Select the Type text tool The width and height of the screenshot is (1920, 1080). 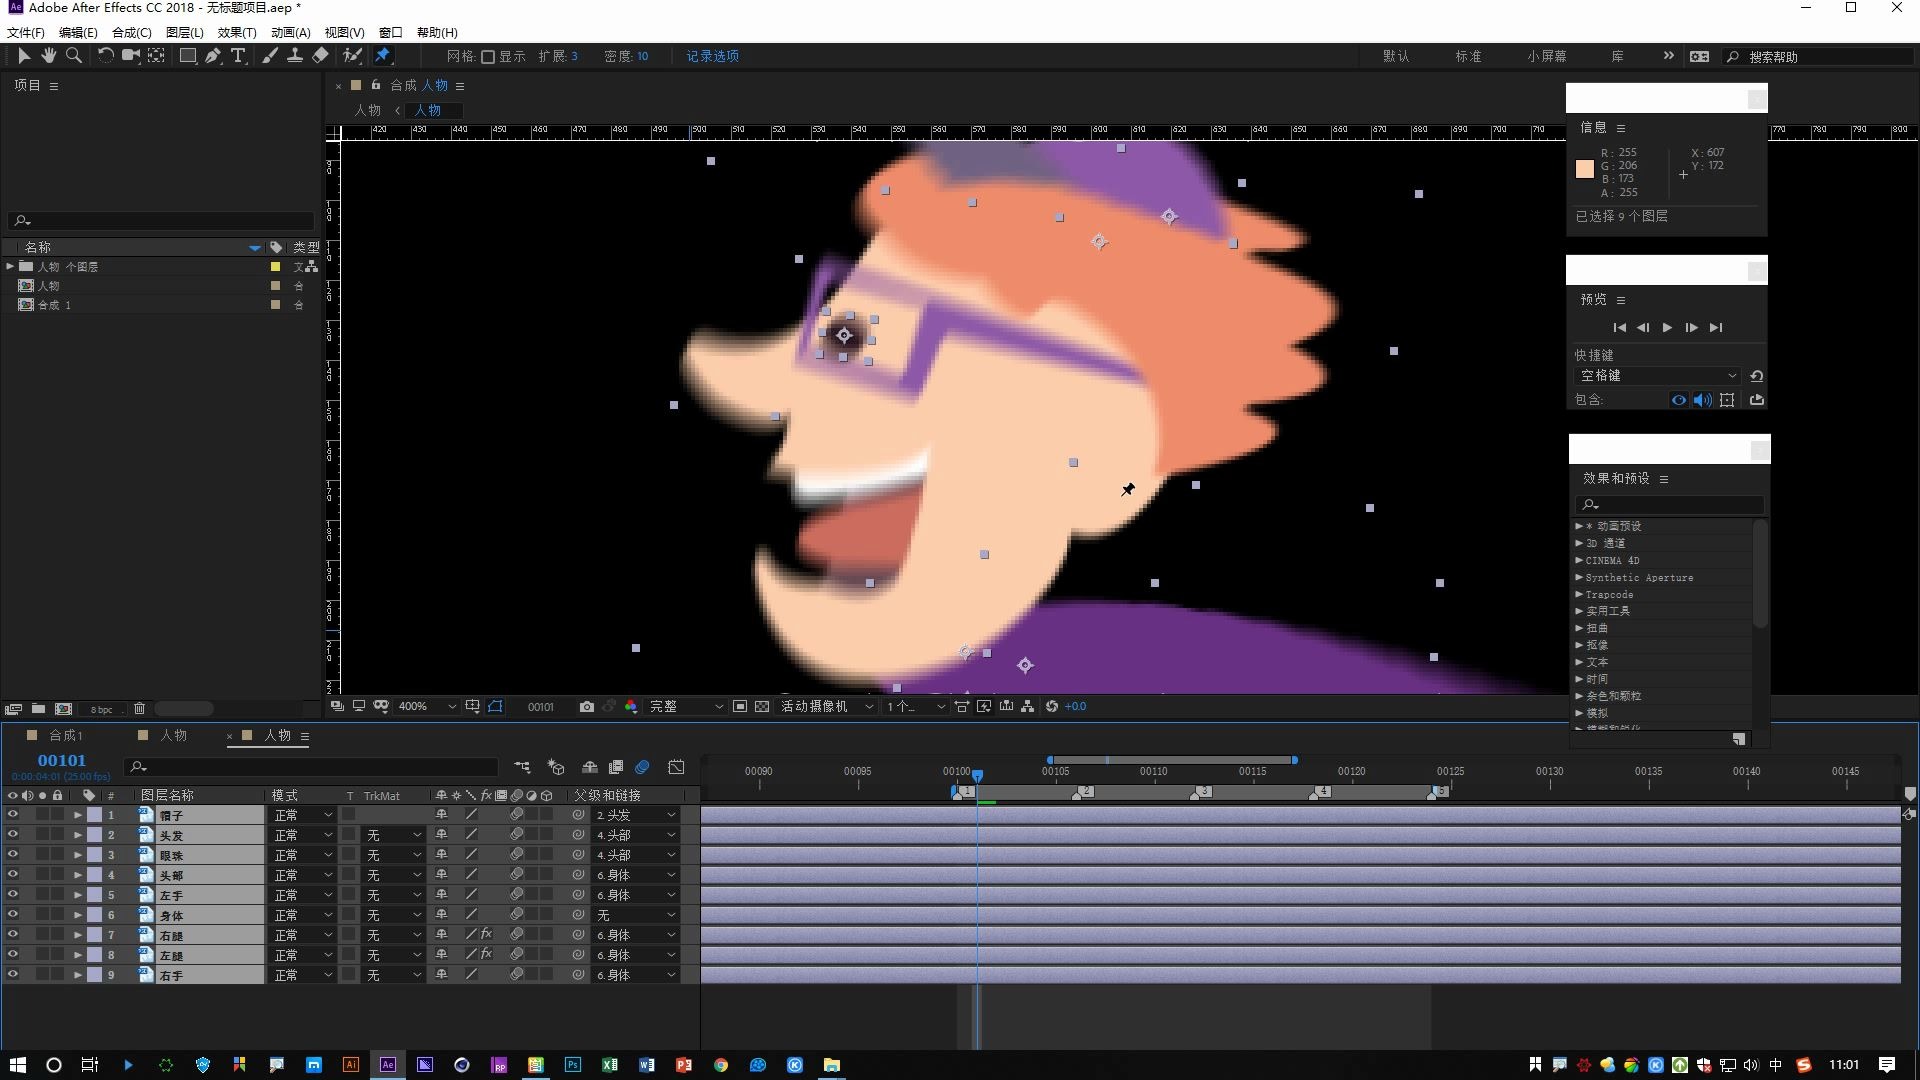(x=238, y=56)
